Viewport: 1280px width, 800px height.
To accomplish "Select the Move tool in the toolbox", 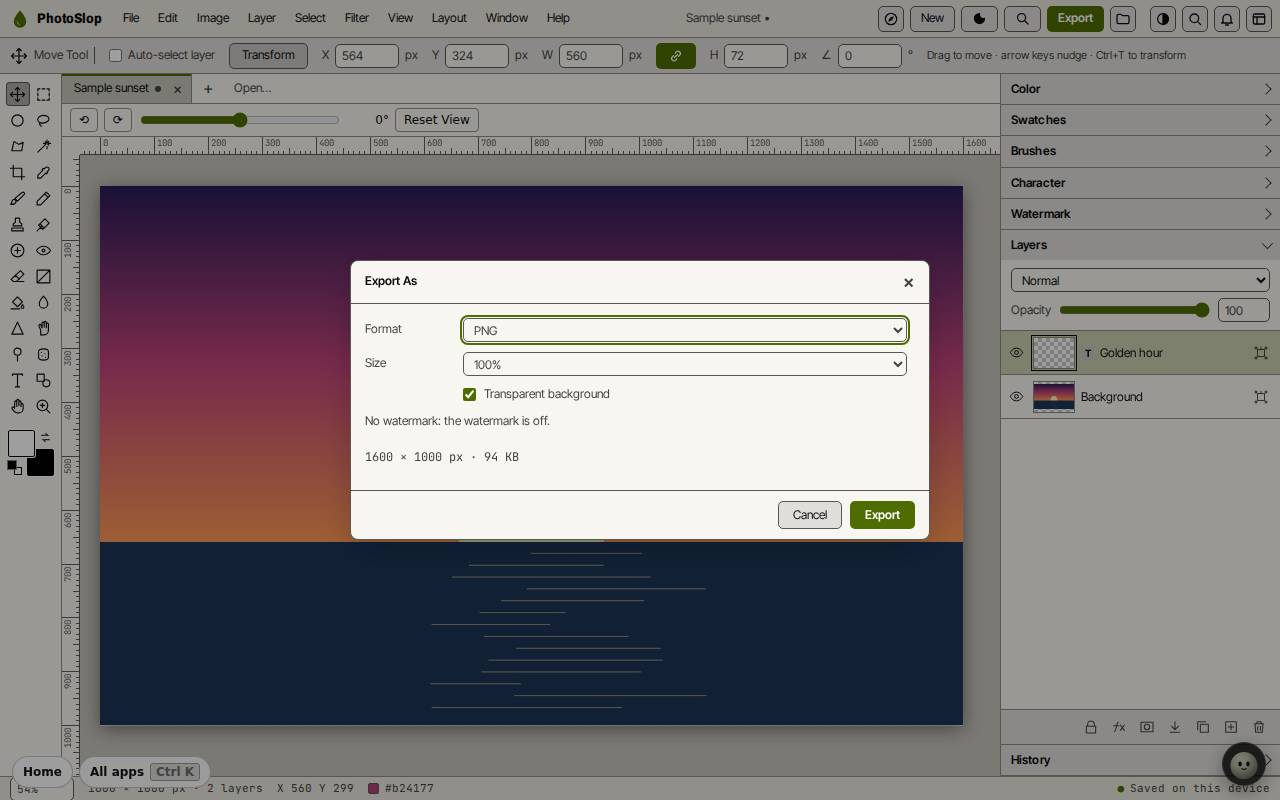I will [17, 94].
